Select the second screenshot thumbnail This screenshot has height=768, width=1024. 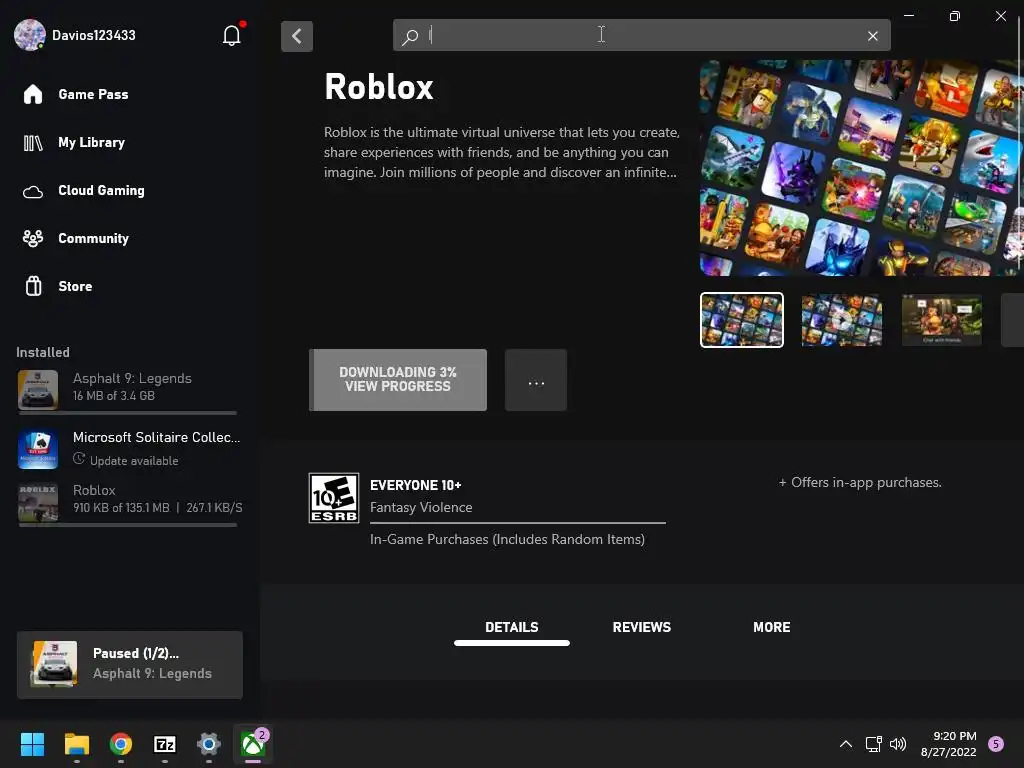pyautogui.click(x=842, y=320)
